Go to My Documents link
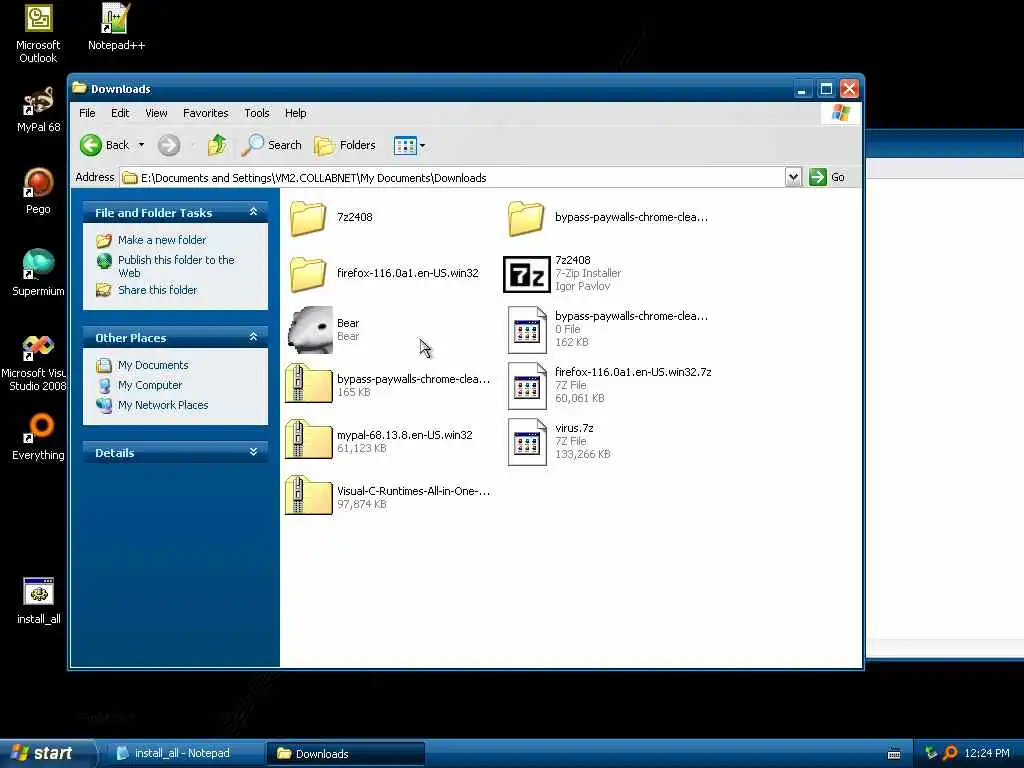This screenshot has height=768, width=1024. coord(153,365)
